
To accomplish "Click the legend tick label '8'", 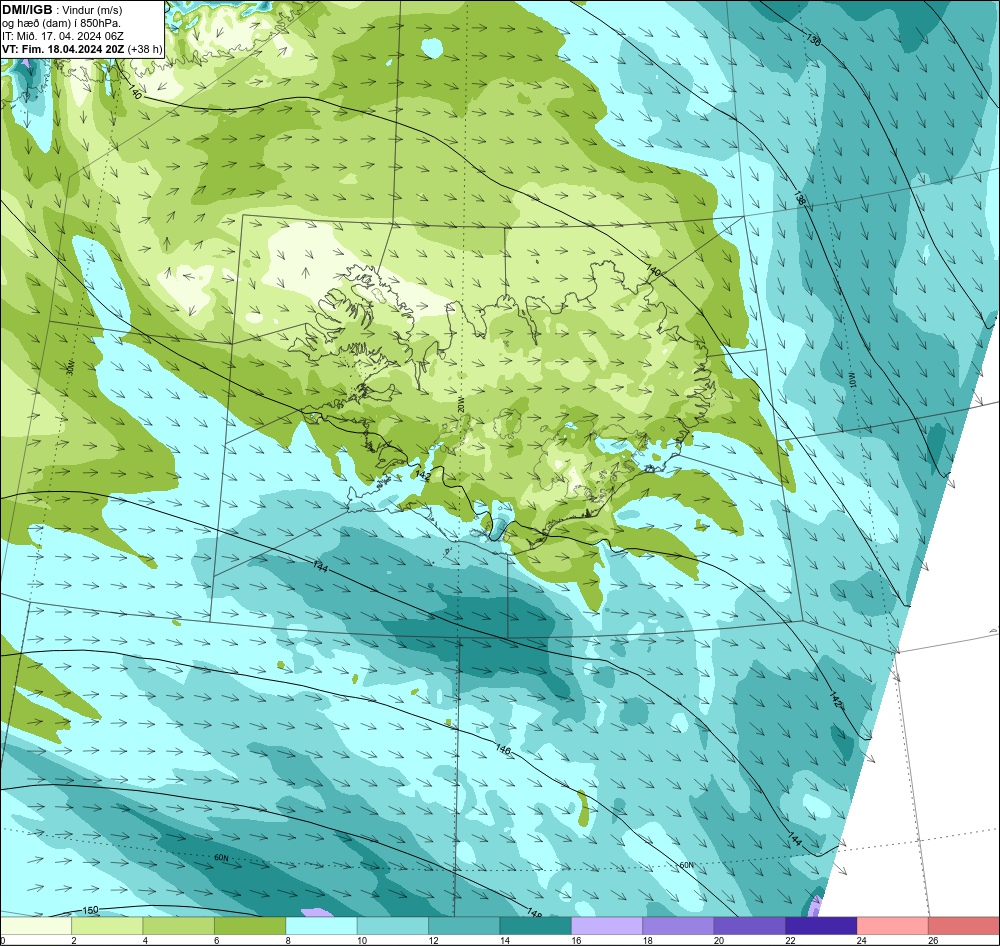I will coord(288,940).
